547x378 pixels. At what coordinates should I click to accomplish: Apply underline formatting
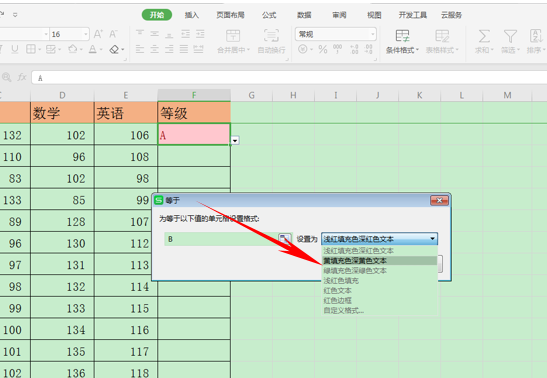click(x=15, y=50)
